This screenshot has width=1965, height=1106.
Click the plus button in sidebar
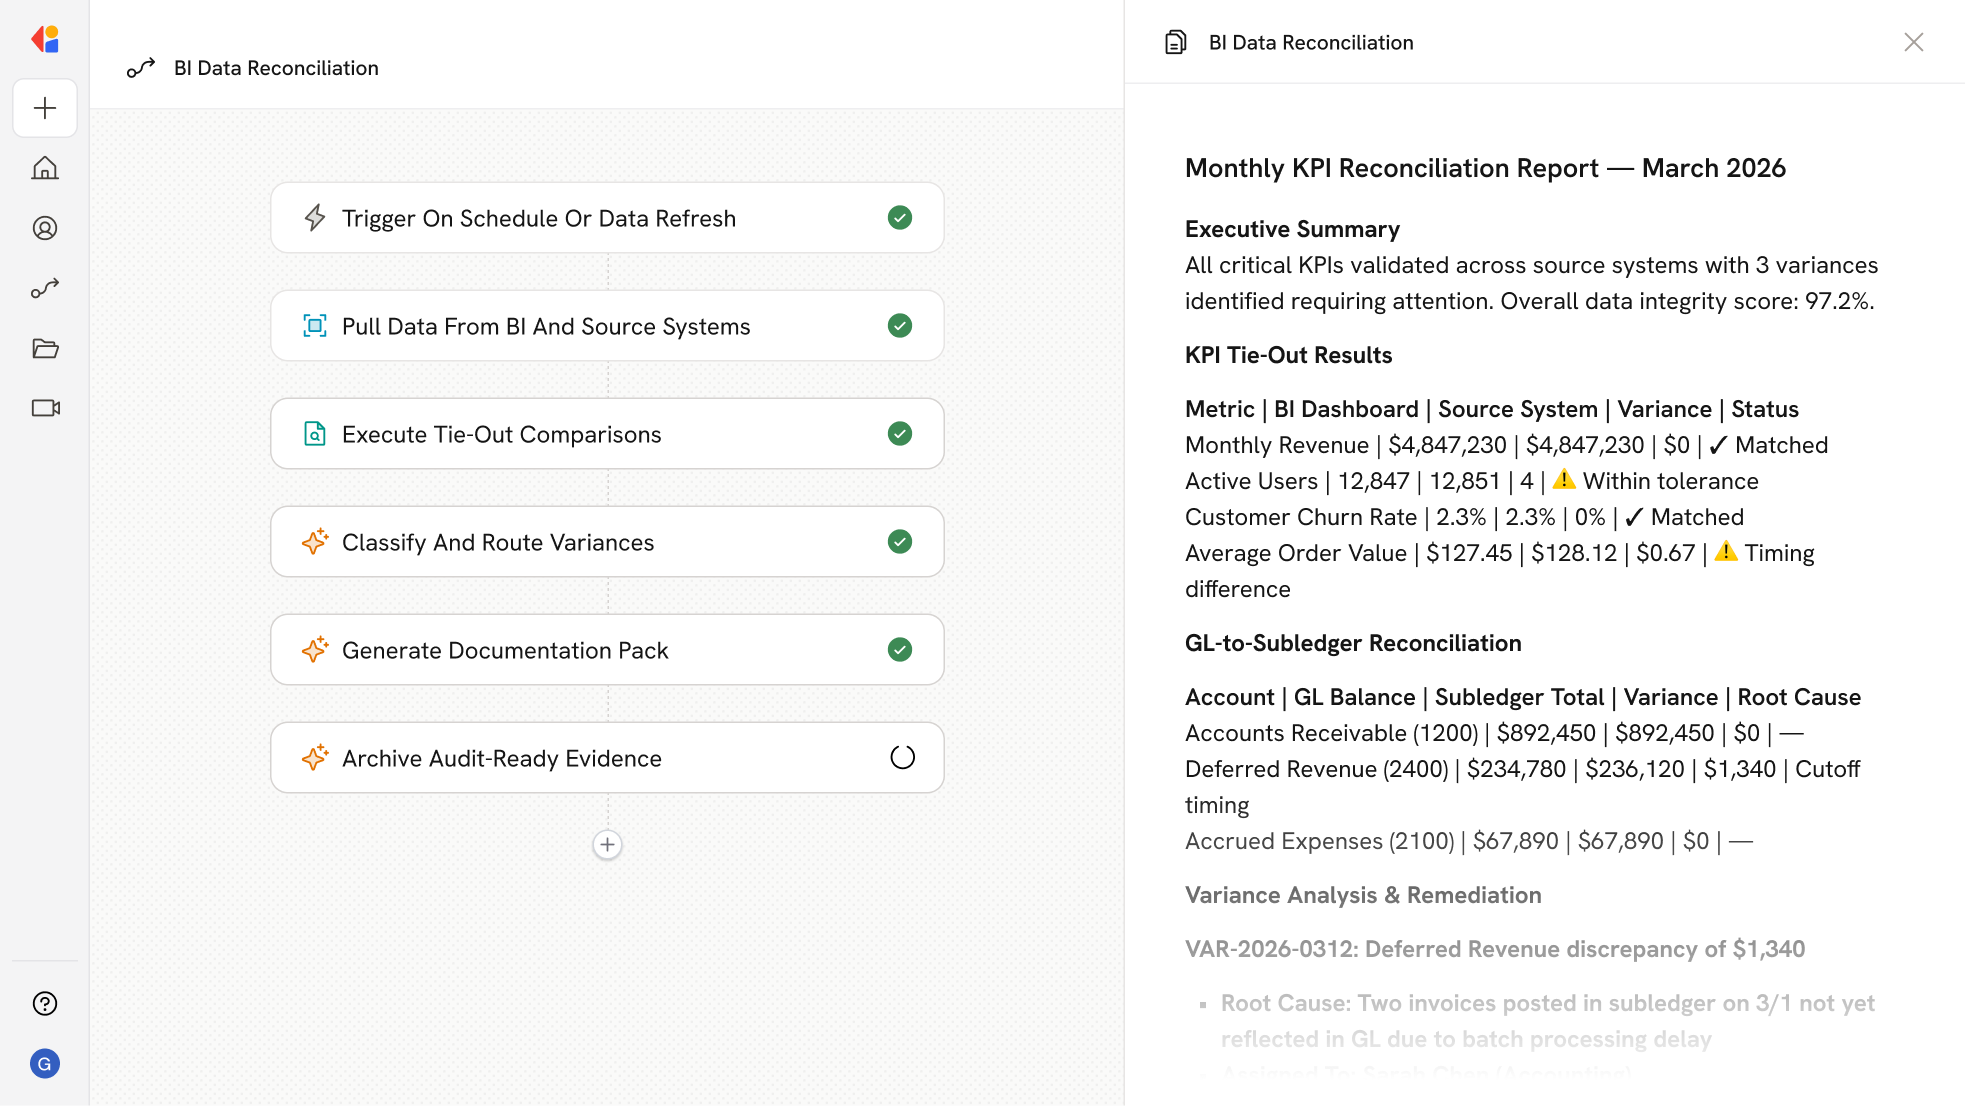(45, 108)
